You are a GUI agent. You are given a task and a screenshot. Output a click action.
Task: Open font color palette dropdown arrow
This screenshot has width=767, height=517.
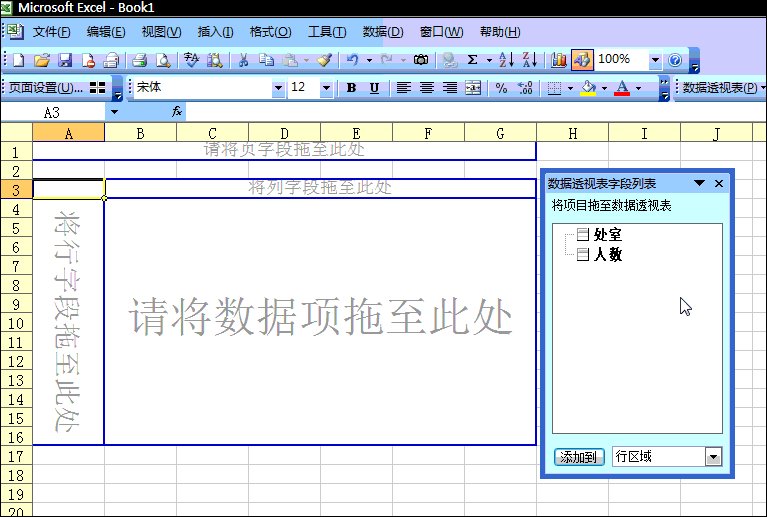[x=638, y=88]
